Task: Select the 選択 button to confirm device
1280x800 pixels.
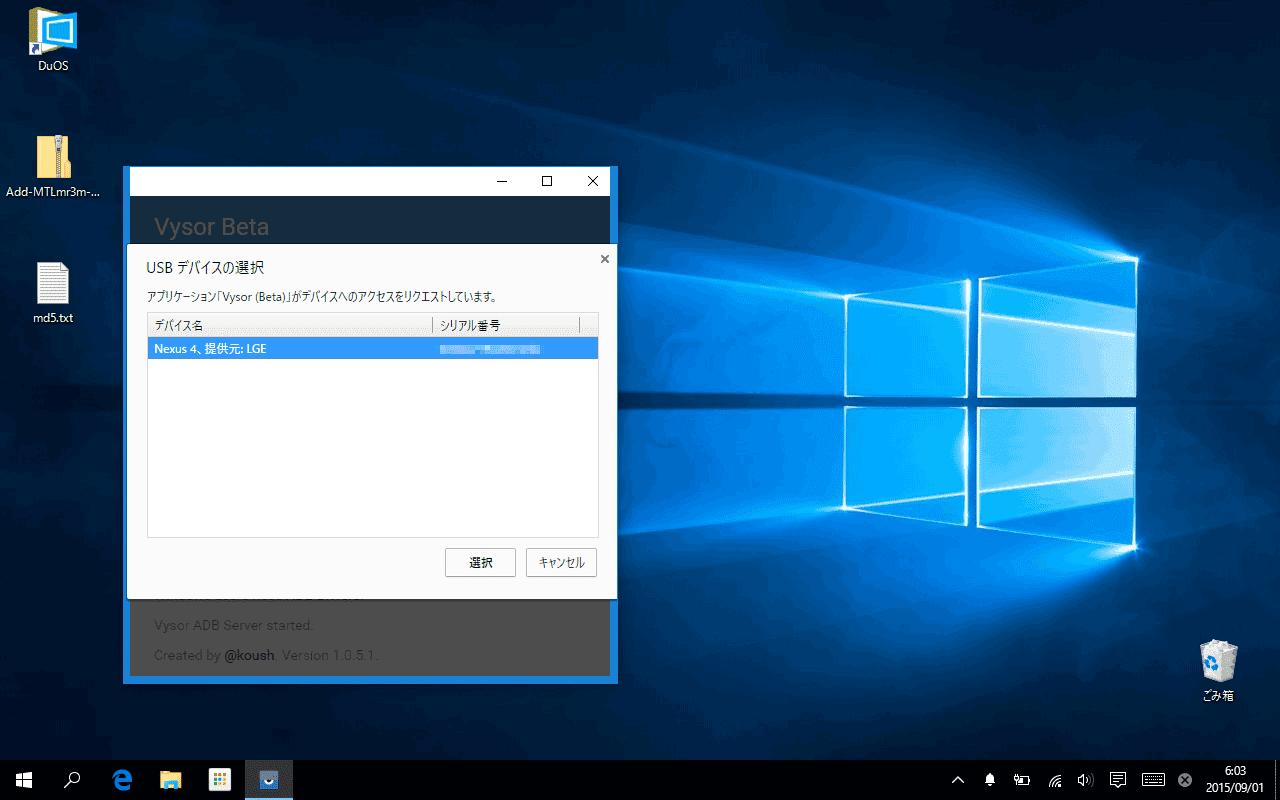Action: tap(480, 562)
